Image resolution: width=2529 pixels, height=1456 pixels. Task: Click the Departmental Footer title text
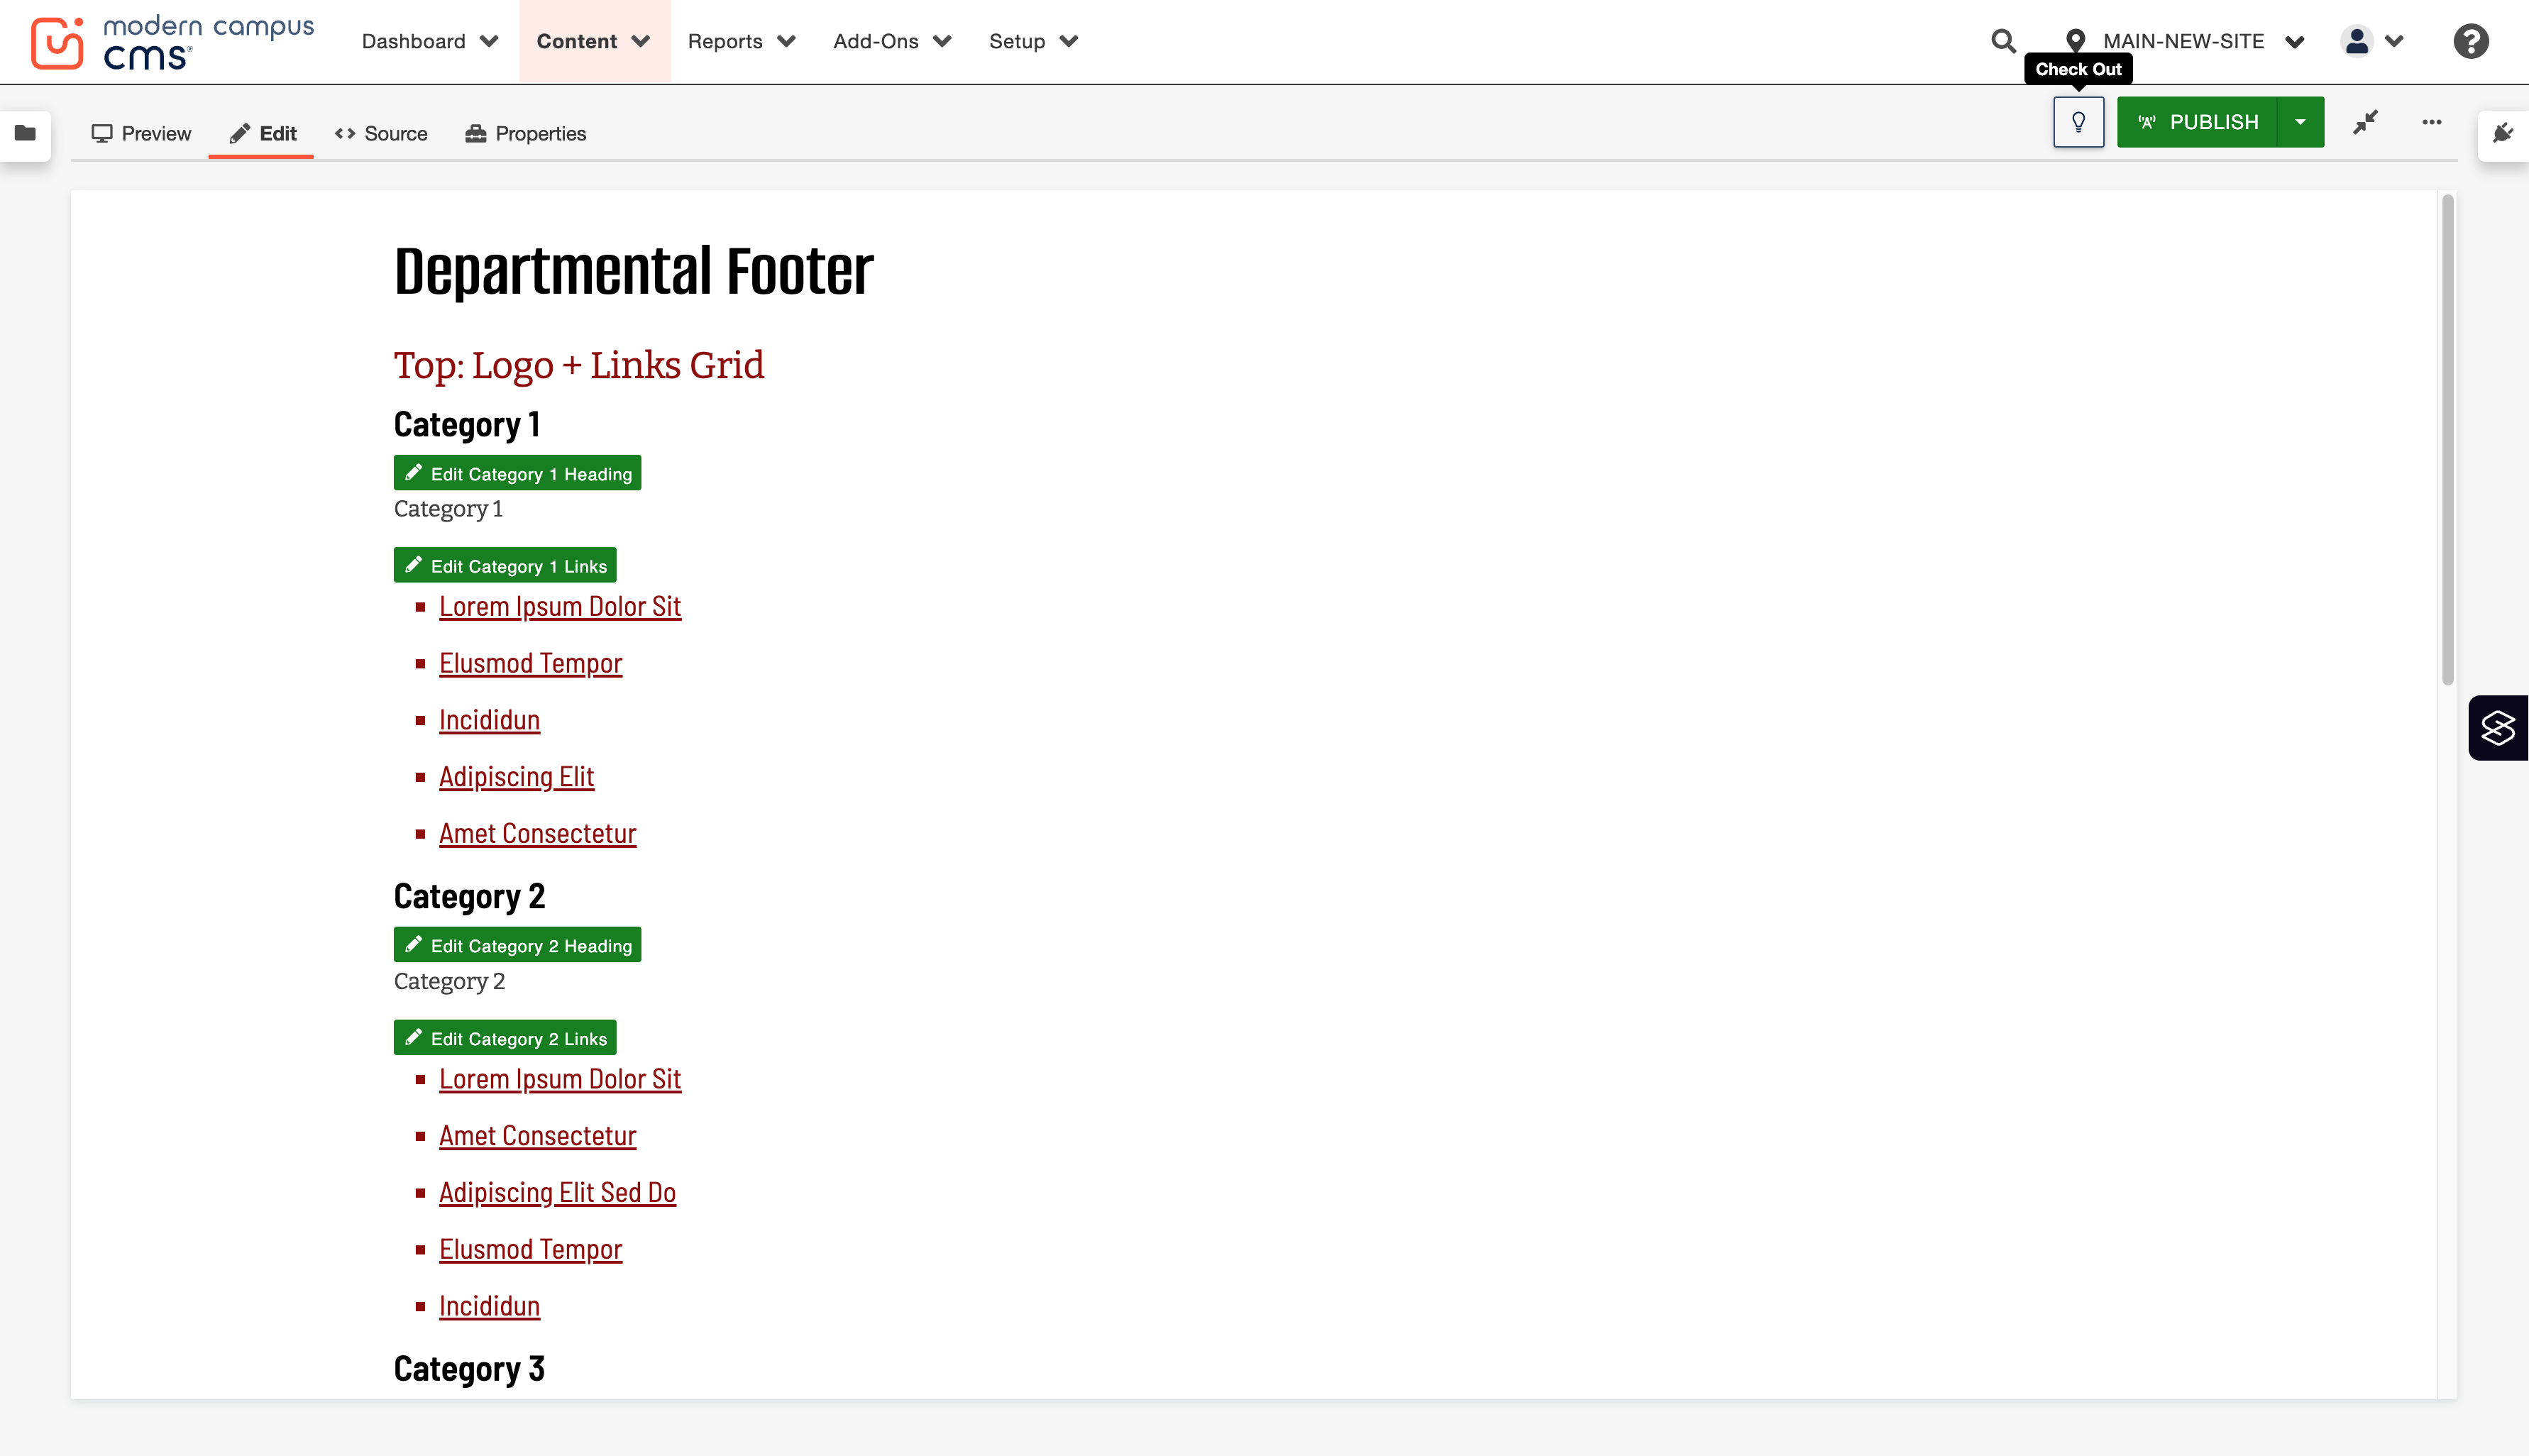coord(633,271)
